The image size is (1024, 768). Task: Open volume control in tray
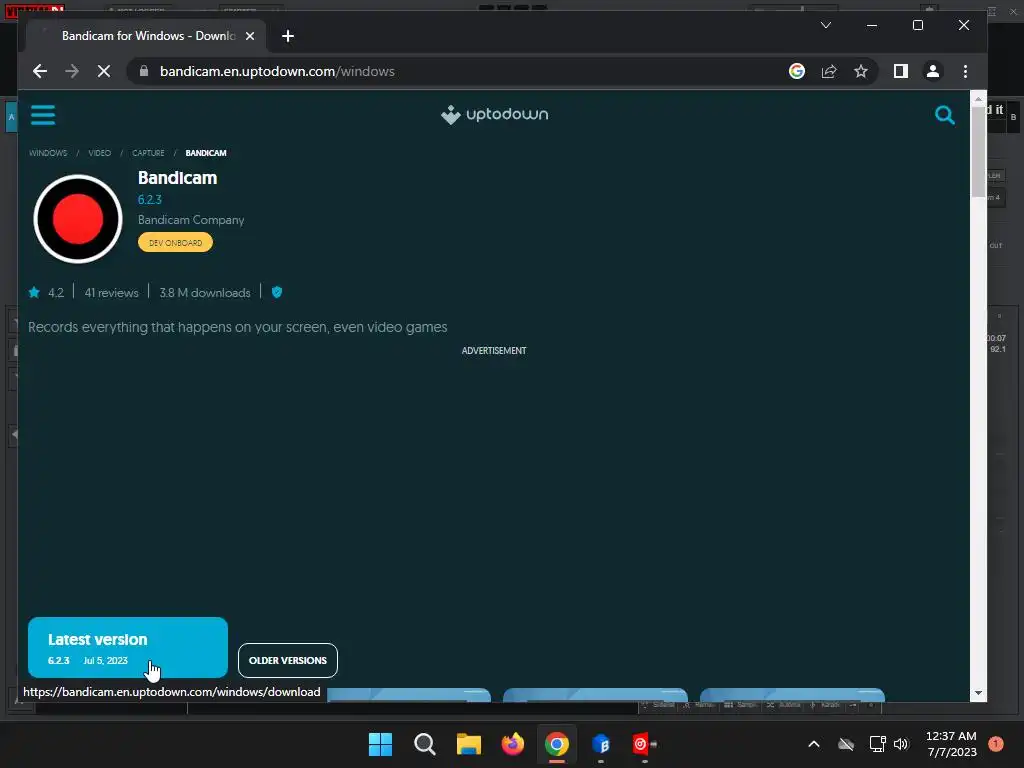901,744
